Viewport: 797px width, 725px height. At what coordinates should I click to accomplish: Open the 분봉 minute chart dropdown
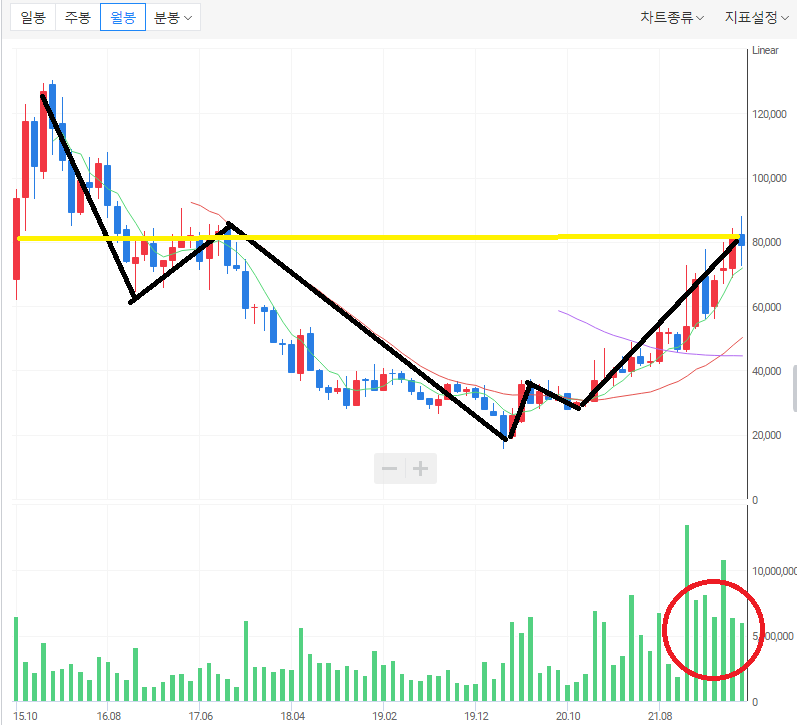coord(173,17)
